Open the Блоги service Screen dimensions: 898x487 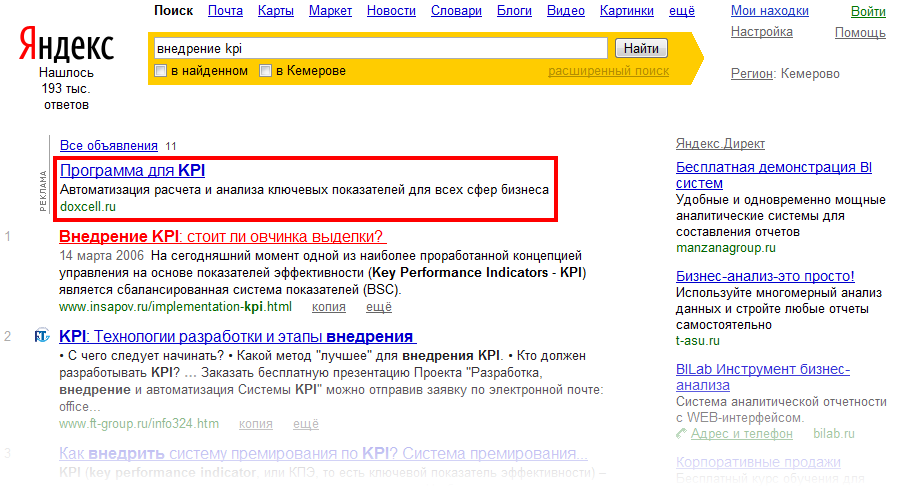click(514, 10)
